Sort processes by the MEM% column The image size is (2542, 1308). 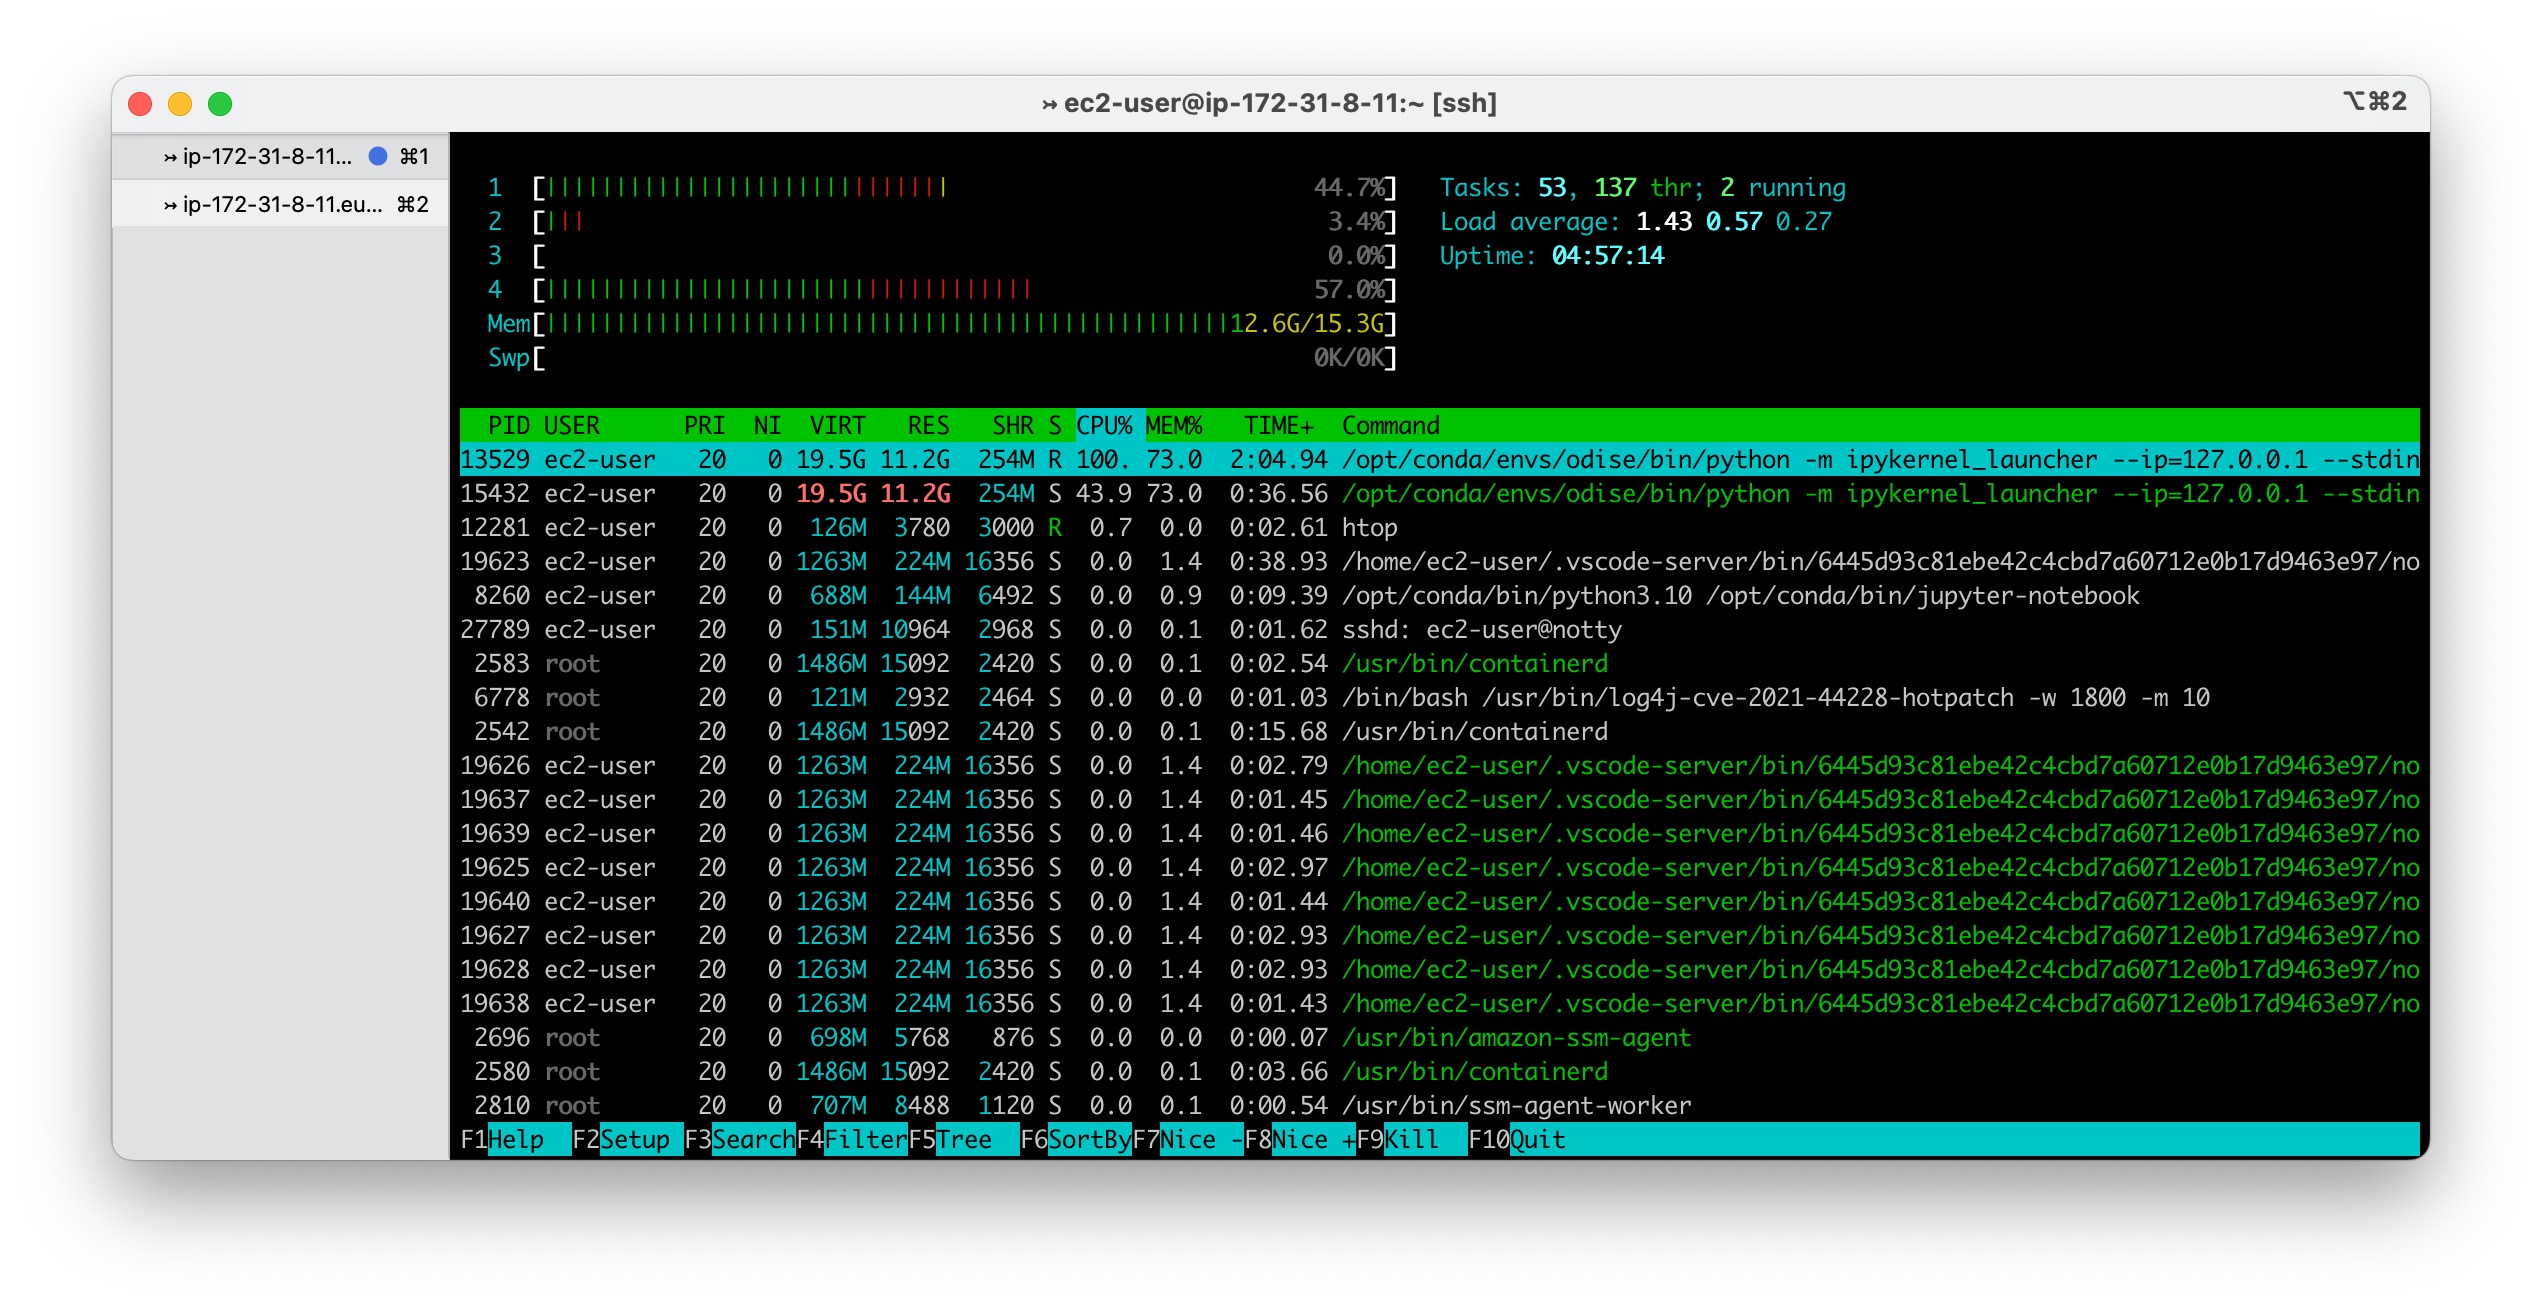pyautogui.click(x=1175, y=425)
